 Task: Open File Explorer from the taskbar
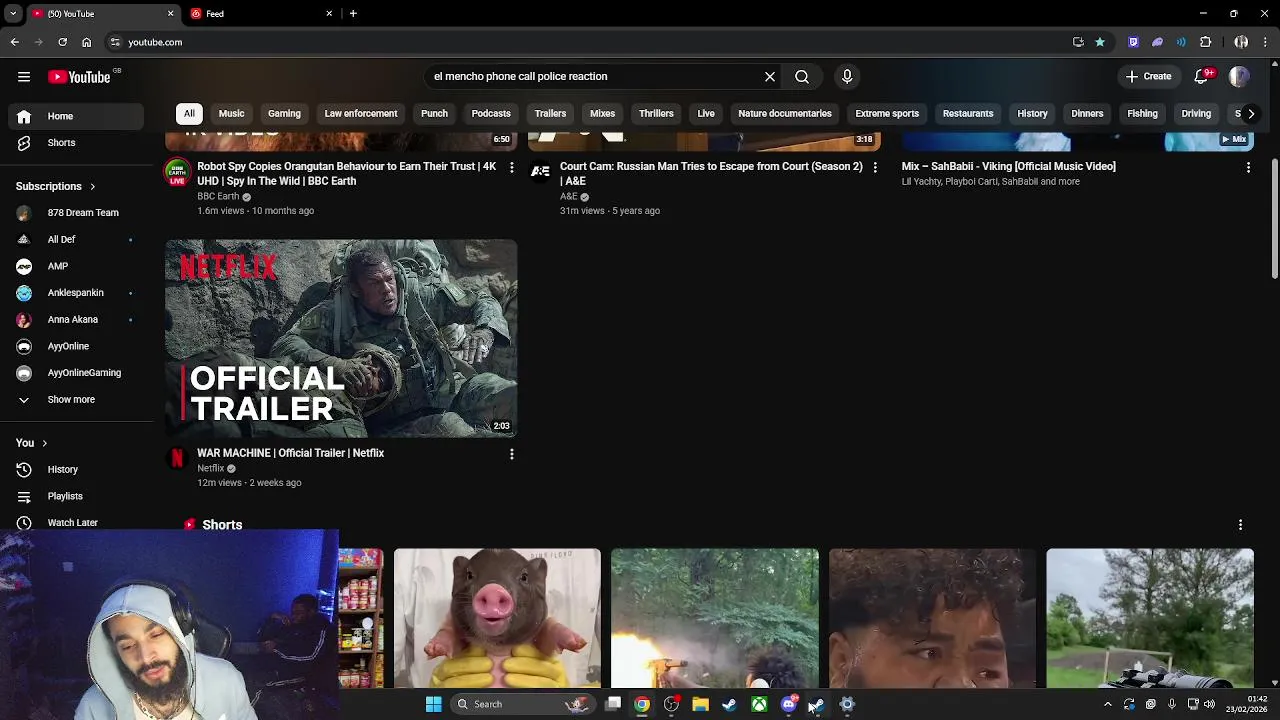(700, 704)
